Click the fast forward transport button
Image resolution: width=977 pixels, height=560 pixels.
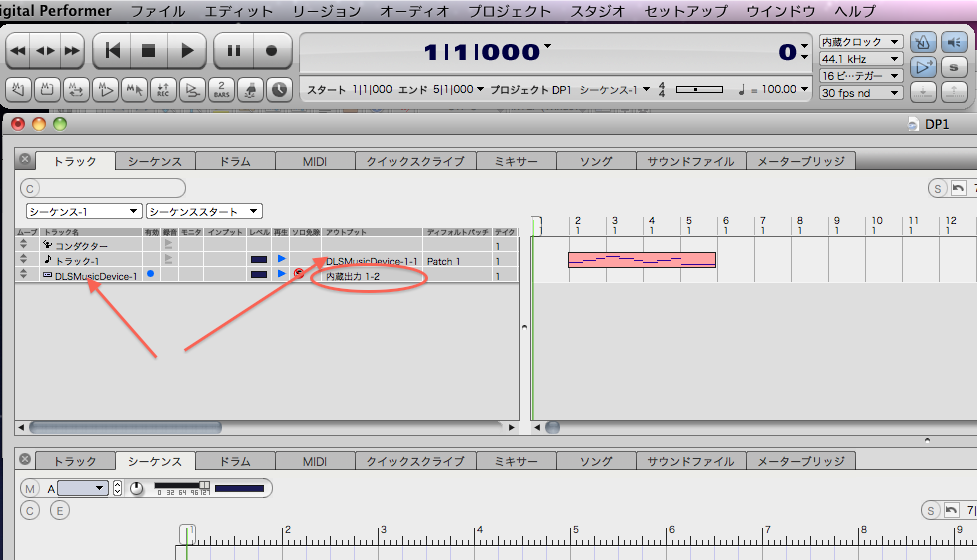click(x=72, y=50)
